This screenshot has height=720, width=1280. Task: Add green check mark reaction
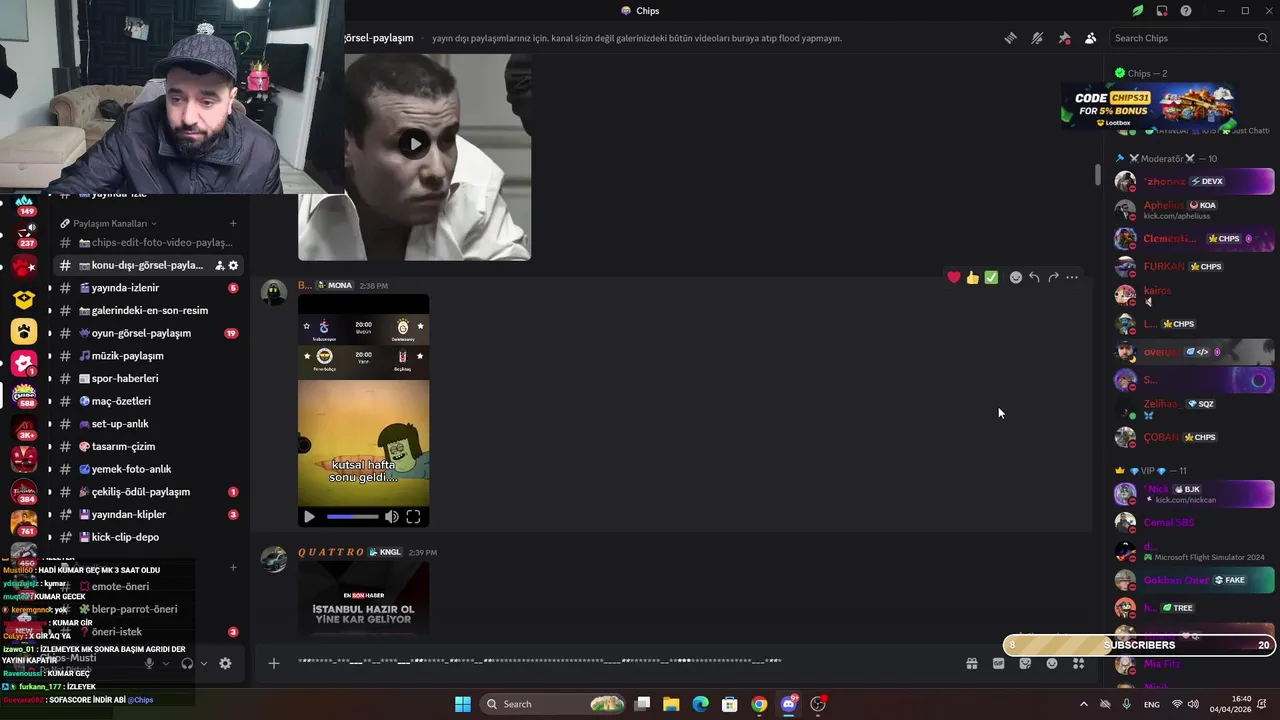pyautogui.click(x=991, y=277)
